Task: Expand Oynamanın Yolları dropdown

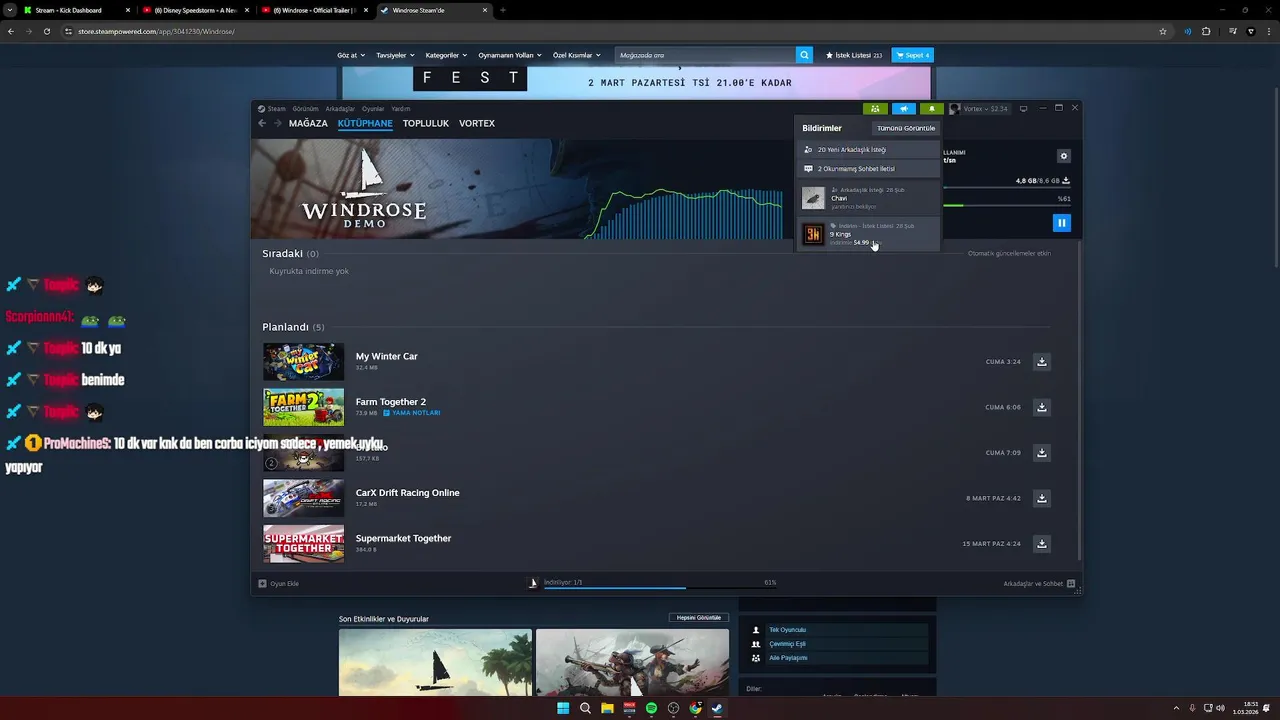Action: (x=510, y=55)
